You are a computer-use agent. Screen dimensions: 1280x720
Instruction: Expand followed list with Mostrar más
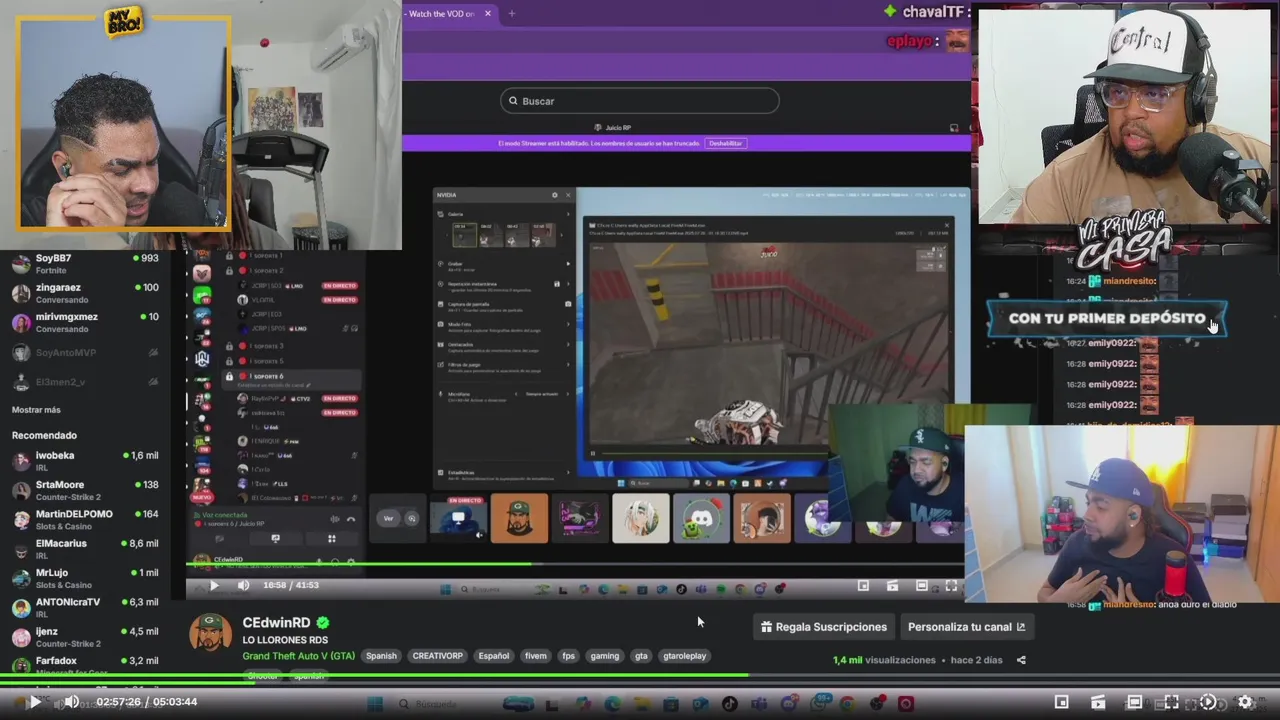tap(36, 410)
